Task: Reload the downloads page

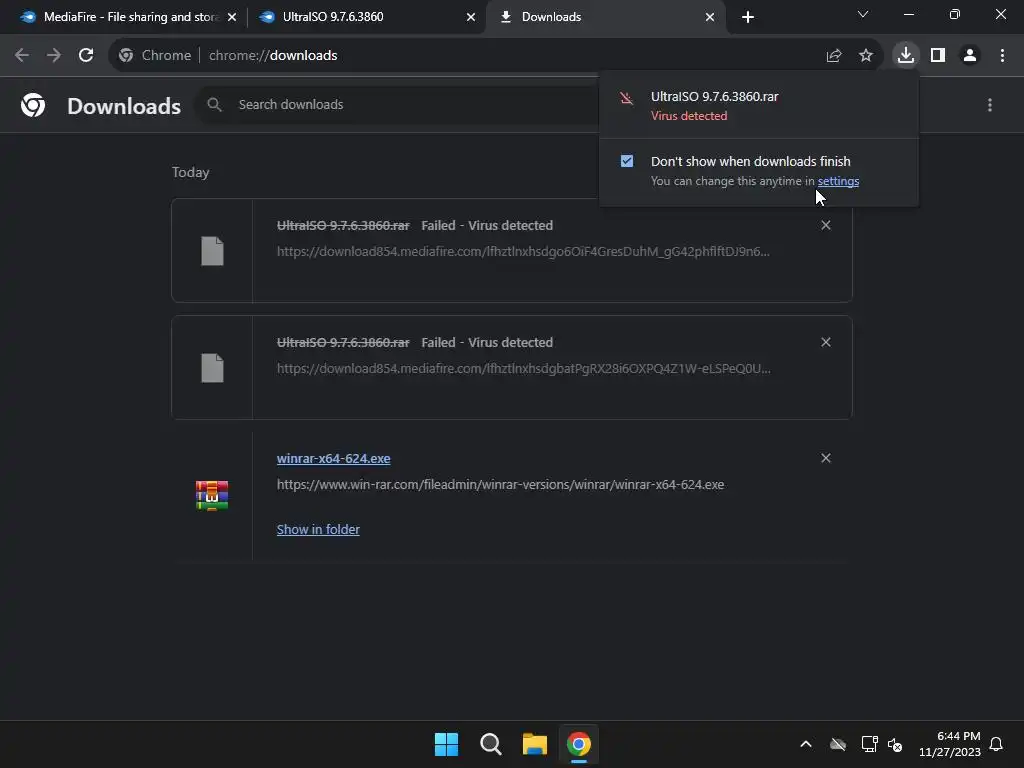Action: tap(86, 56)
